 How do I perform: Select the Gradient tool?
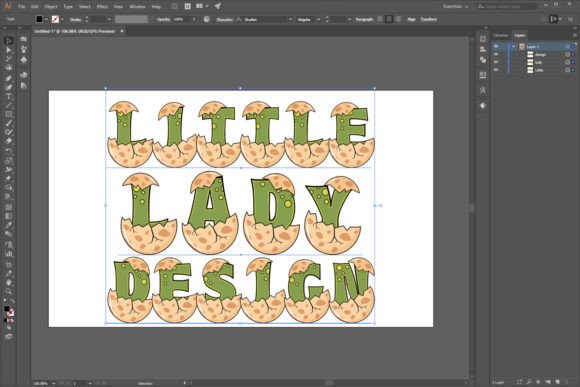pos(9,216)
